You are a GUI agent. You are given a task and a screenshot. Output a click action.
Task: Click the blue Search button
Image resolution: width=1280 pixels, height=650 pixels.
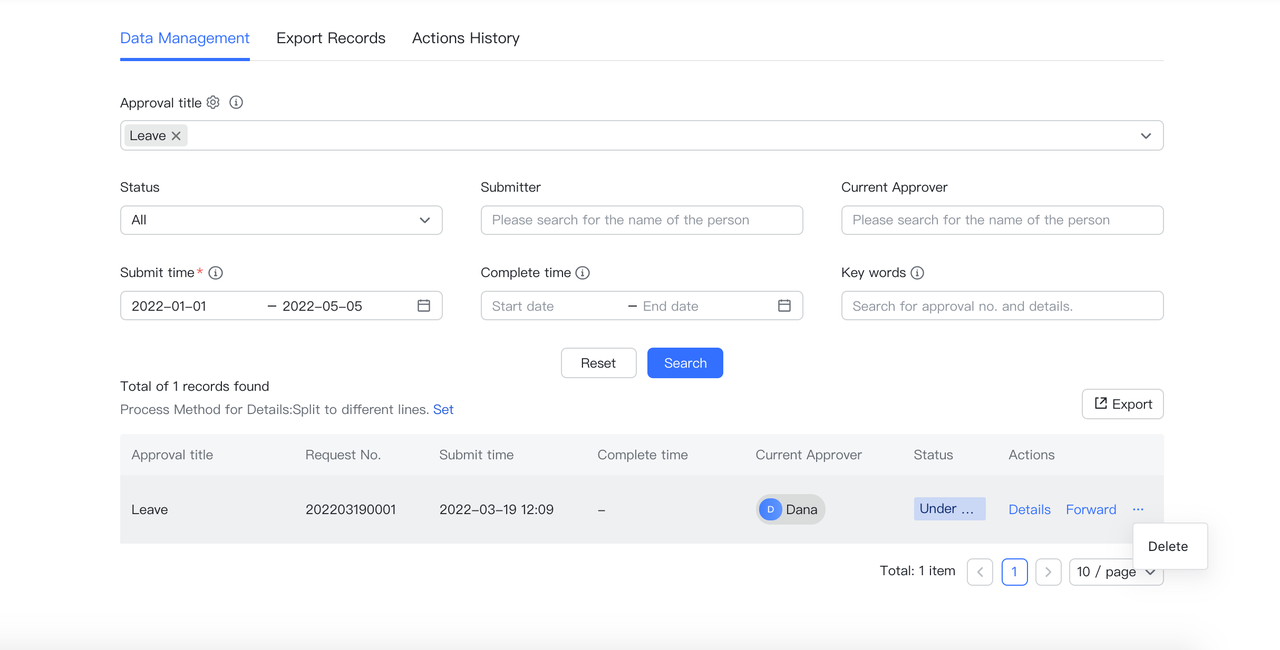(685, 363)
